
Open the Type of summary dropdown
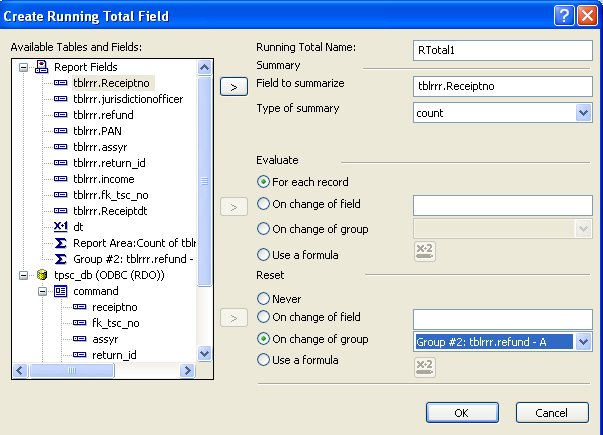coord(584,113)
